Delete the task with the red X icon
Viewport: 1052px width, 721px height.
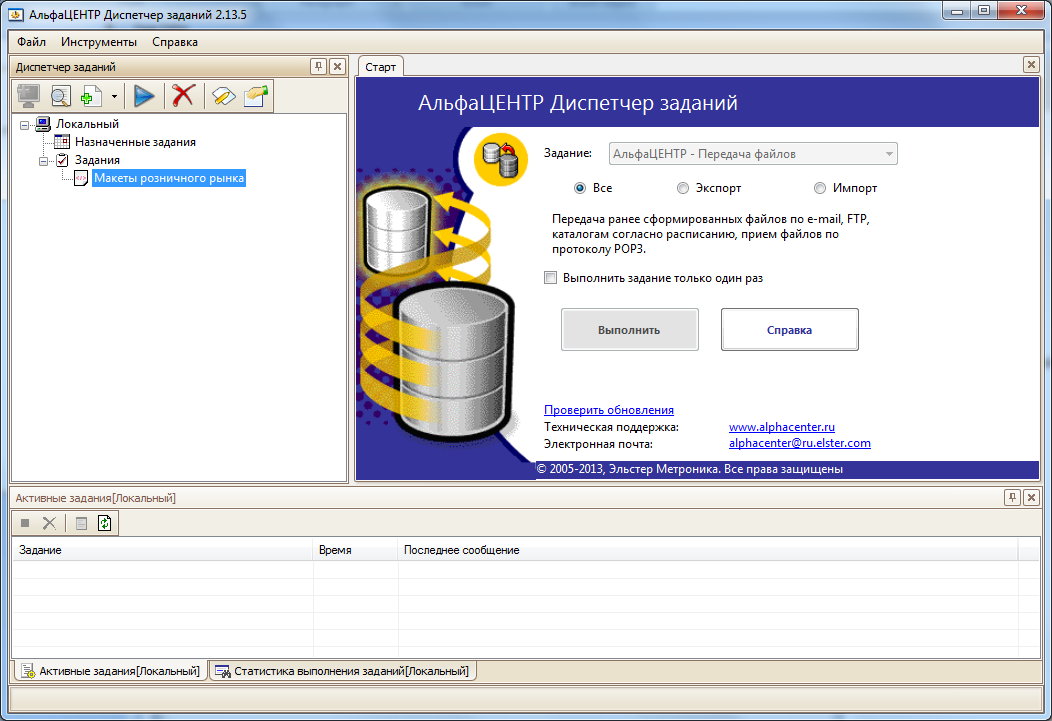[183, 96]
